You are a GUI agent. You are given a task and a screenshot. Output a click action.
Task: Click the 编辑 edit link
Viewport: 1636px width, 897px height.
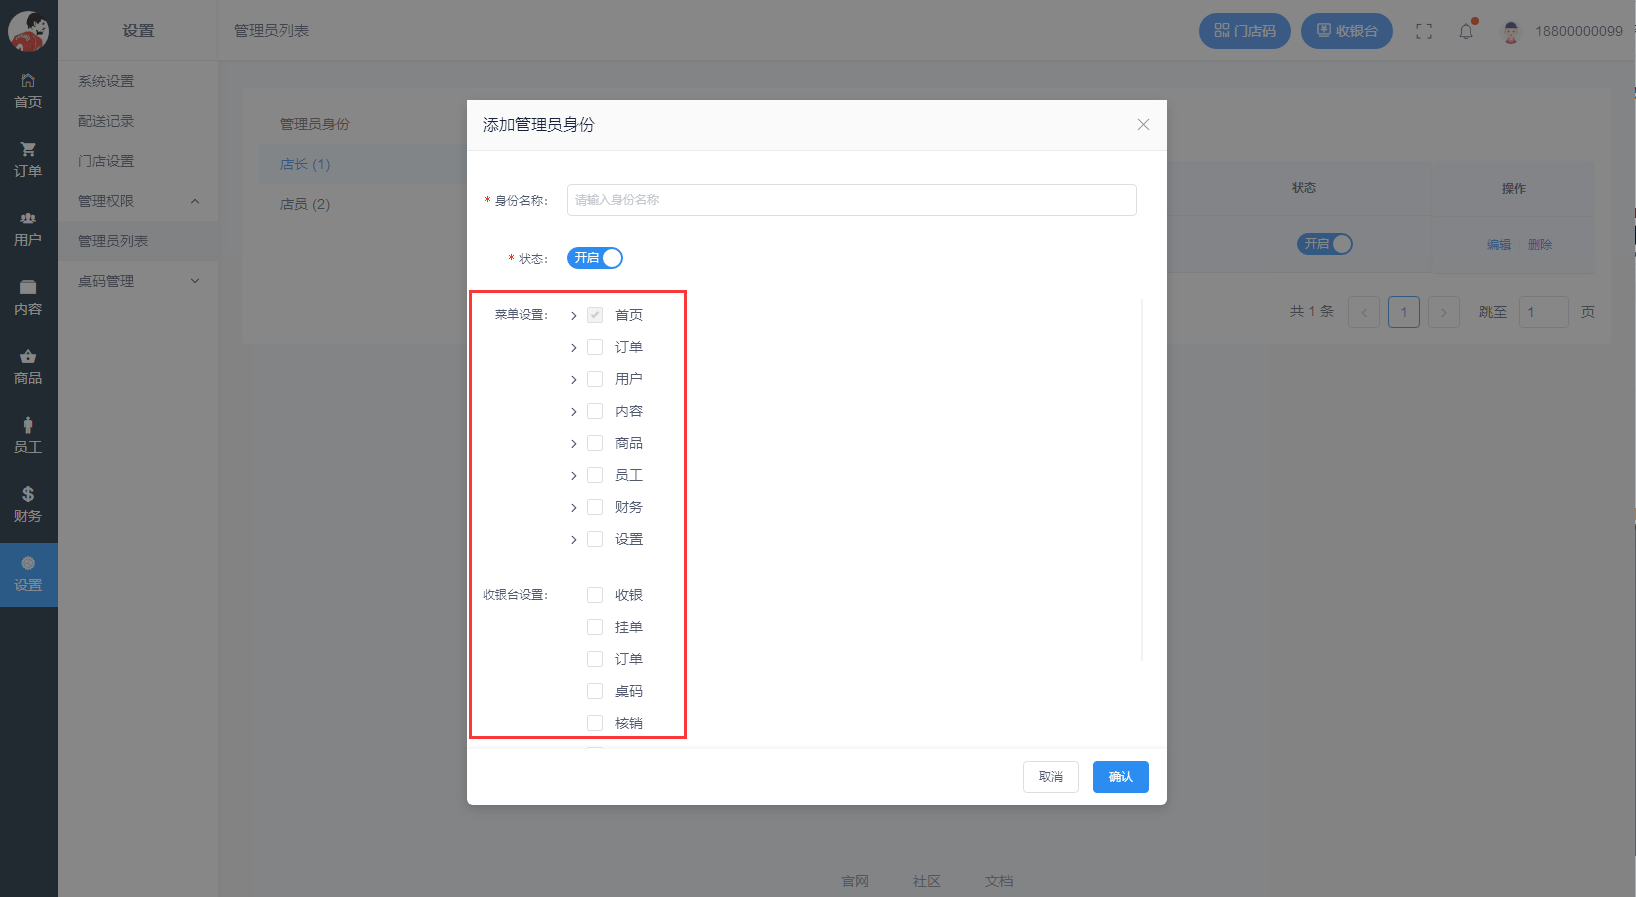pyautogui.click(x=1499, y=245)
